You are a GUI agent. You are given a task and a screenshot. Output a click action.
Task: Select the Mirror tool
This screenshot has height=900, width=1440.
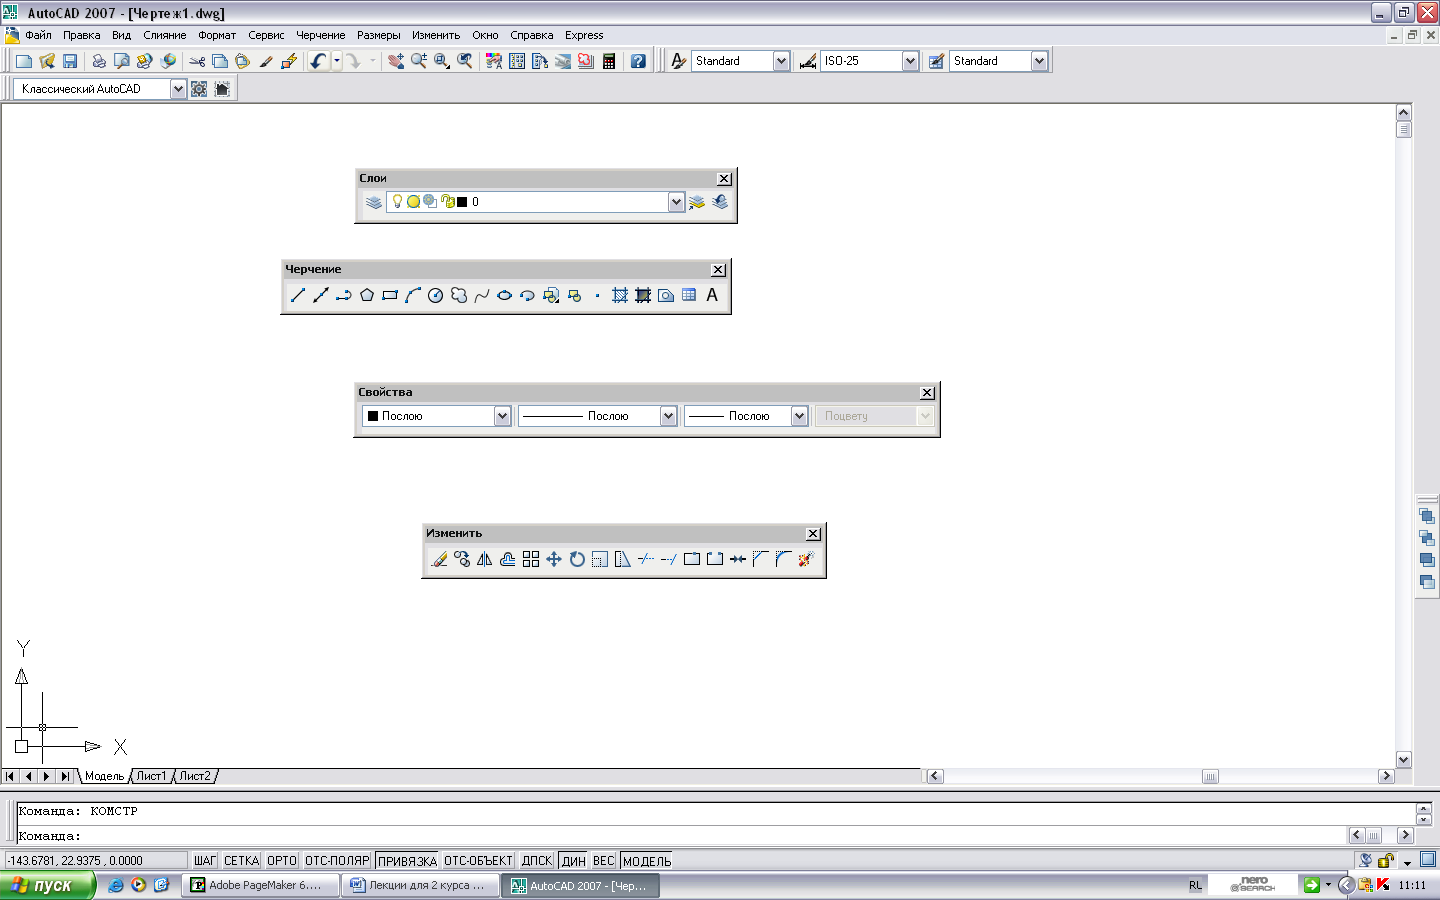[x=485, y=559]
